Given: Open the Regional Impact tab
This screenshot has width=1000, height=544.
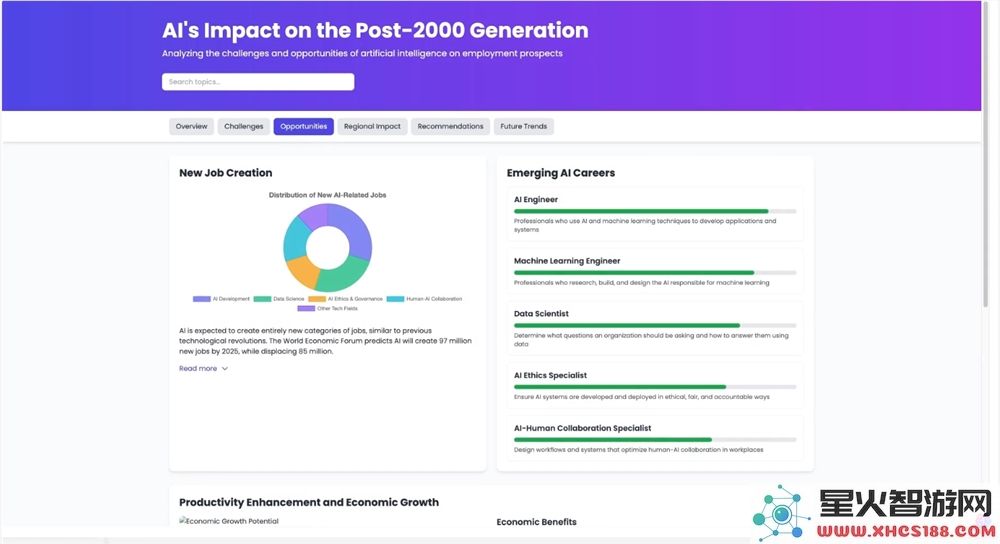Looking at the screenshot, I should pyautogui.click(x=372, y=126).
